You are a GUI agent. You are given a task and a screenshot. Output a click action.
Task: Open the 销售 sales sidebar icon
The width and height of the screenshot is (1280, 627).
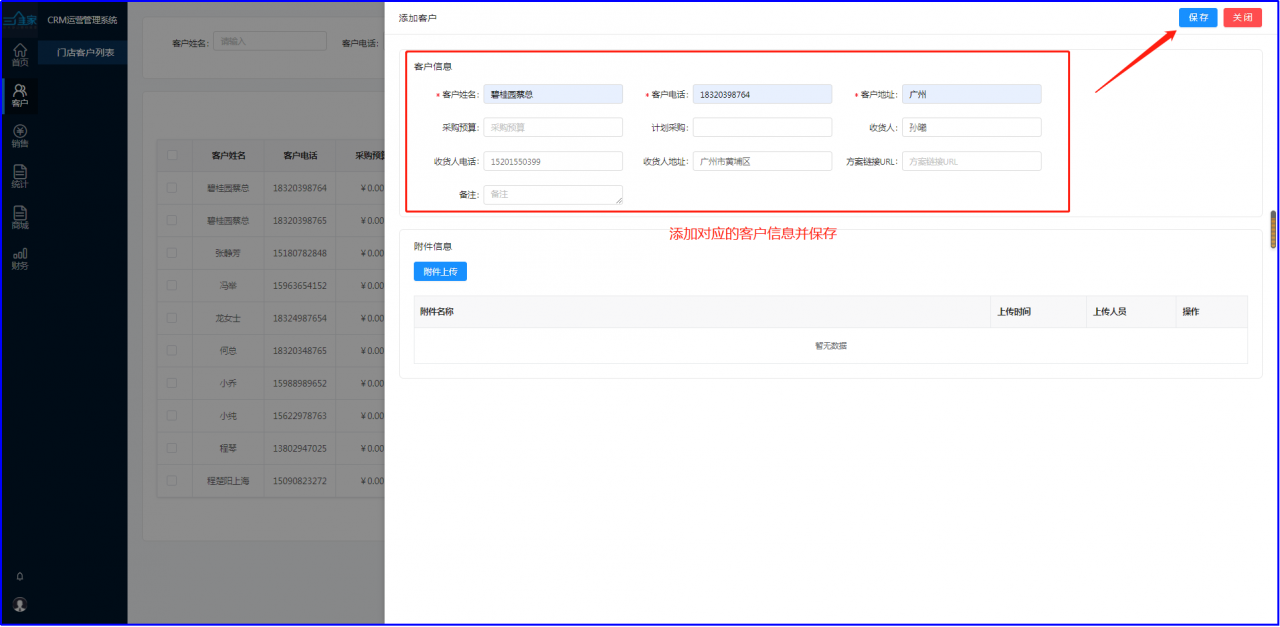20,137
